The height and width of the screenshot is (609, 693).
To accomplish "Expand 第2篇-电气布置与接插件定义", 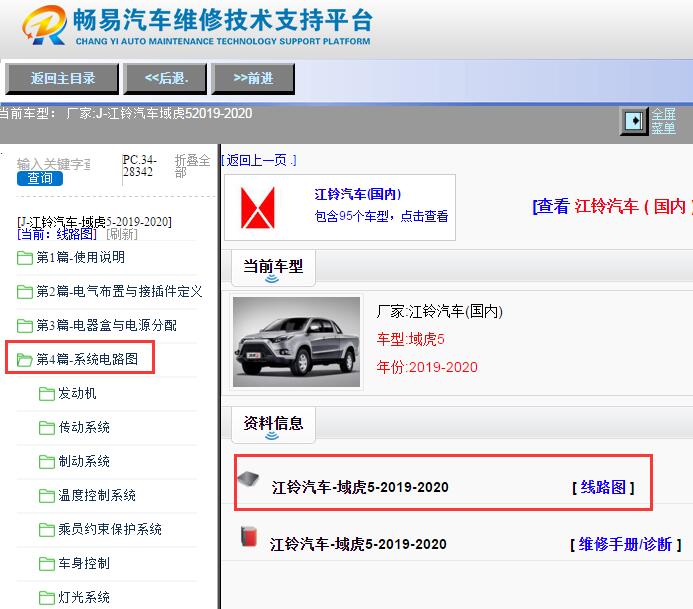I will point(119,291).
